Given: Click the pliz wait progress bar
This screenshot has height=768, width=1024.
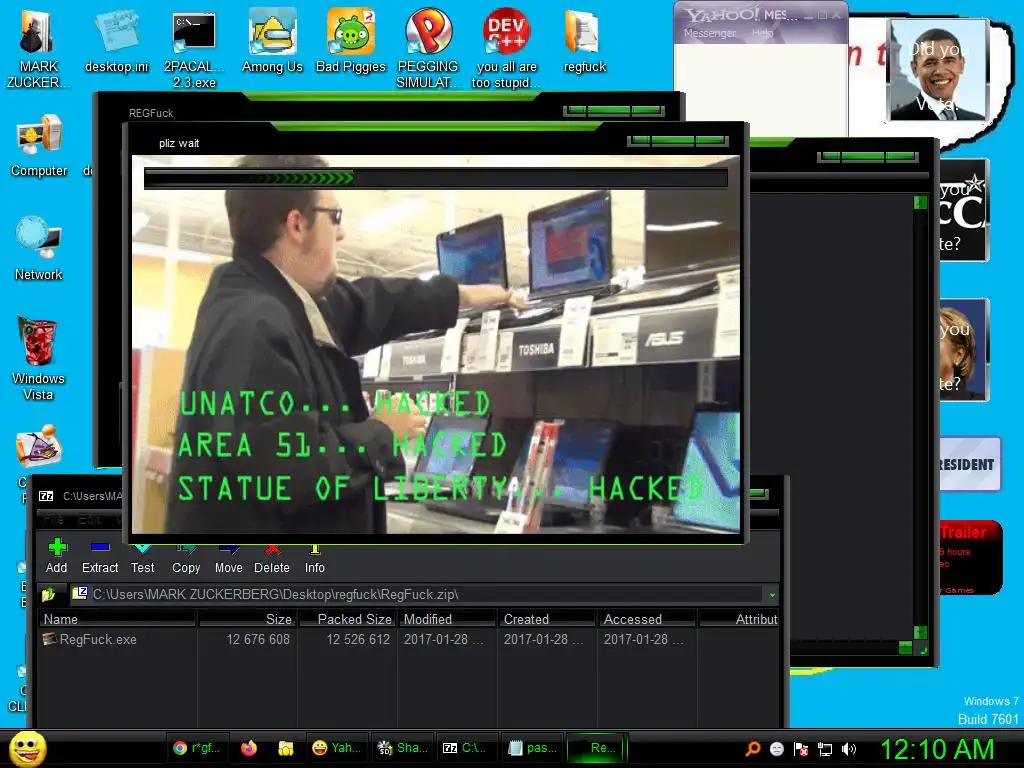Looking at the screenshot, I should (436, 178).
